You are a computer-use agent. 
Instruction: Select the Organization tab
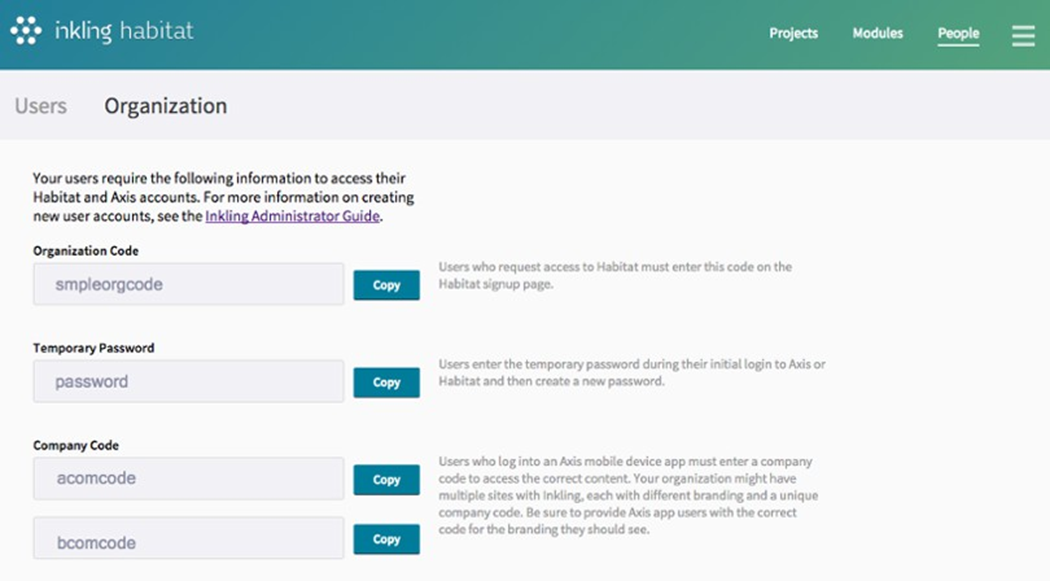(166, 106)
